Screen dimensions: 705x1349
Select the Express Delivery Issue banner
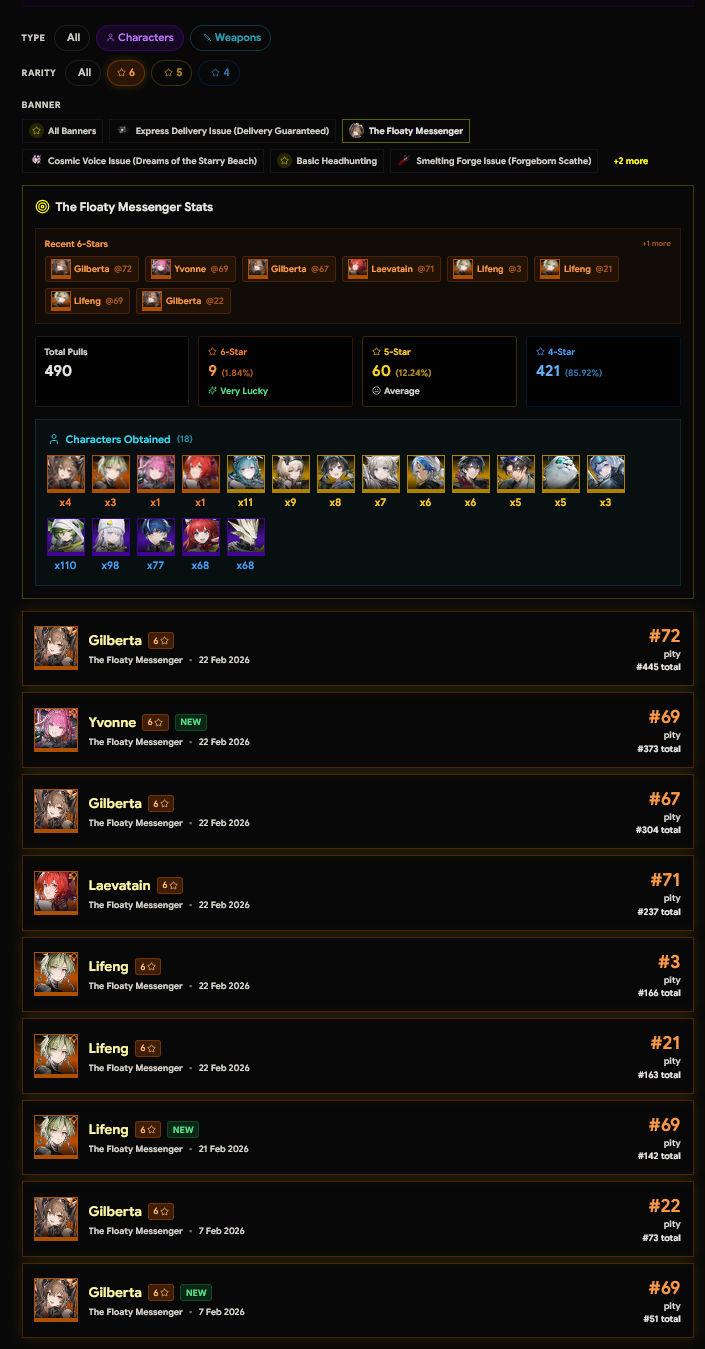pos(222,131)
